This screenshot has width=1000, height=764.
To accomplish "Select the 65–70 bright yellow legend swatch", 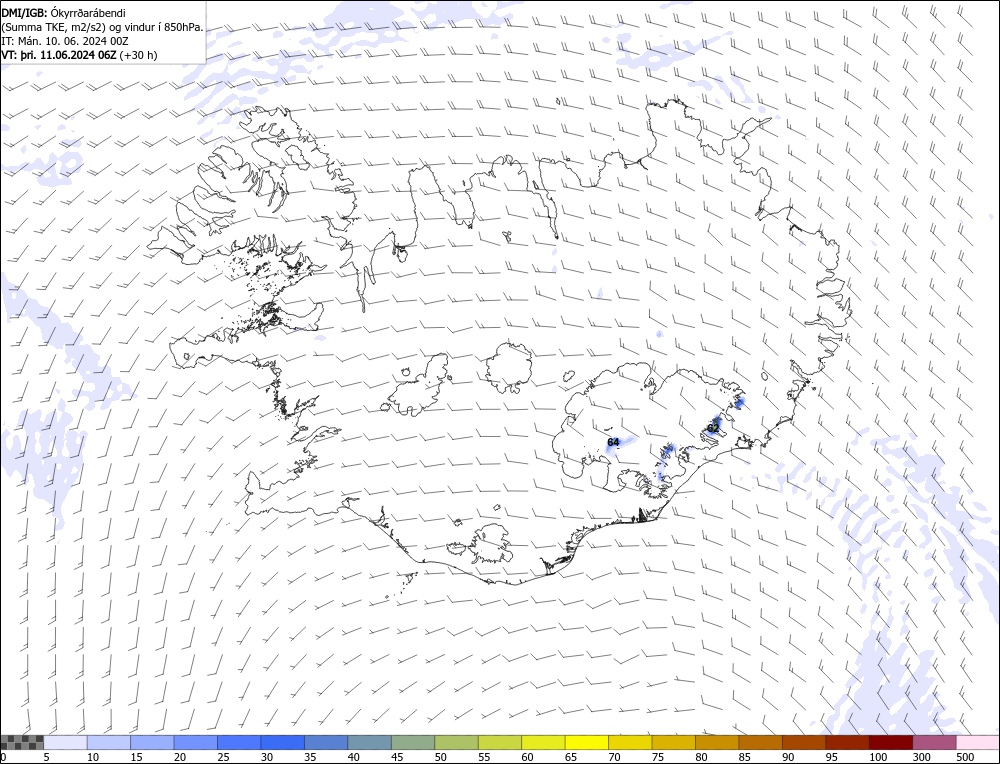I will (586, 742).
